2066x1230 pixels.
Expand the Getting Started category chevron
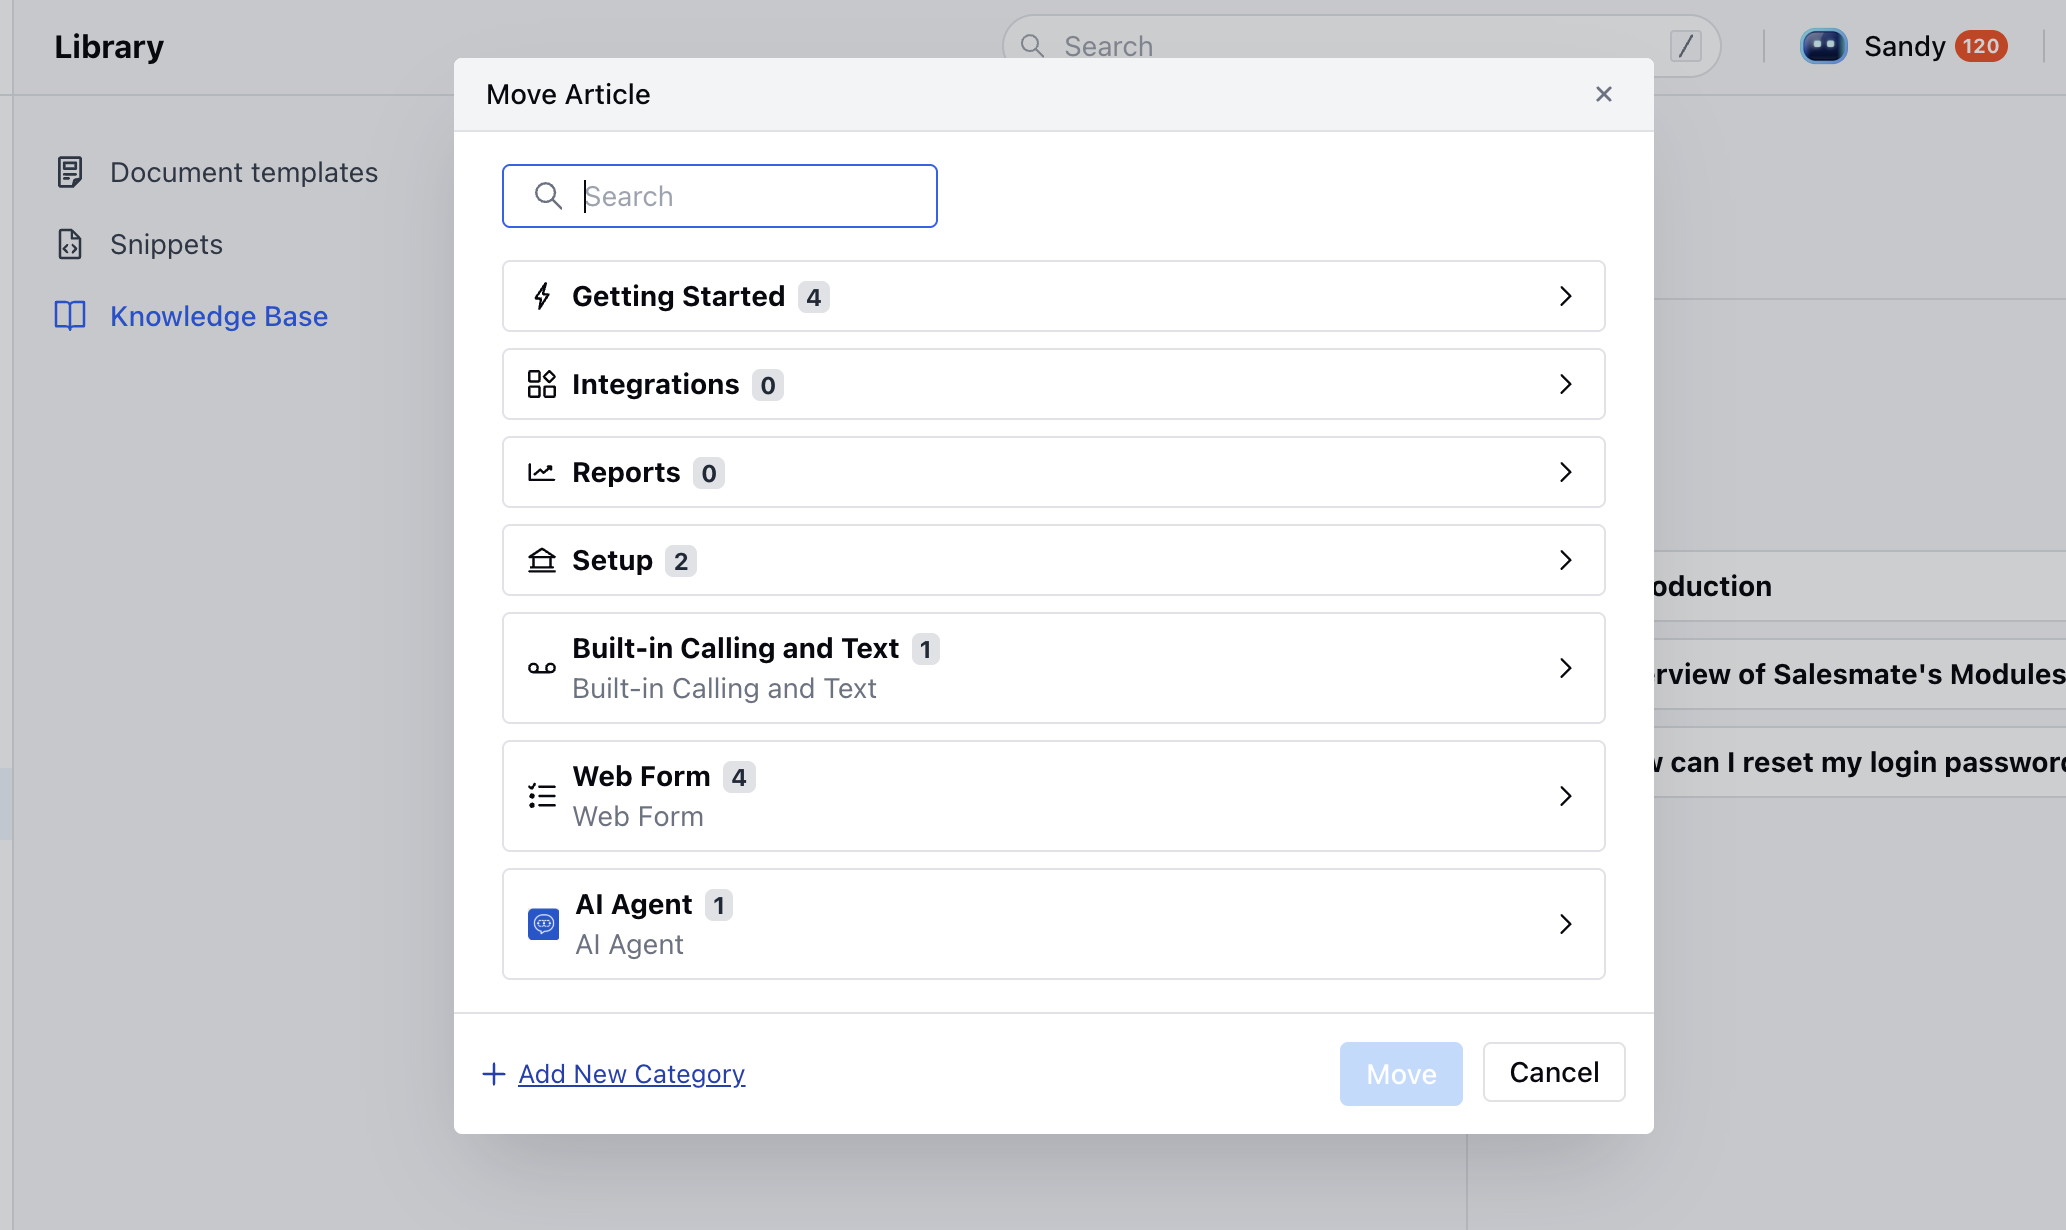coord(1565,296)
